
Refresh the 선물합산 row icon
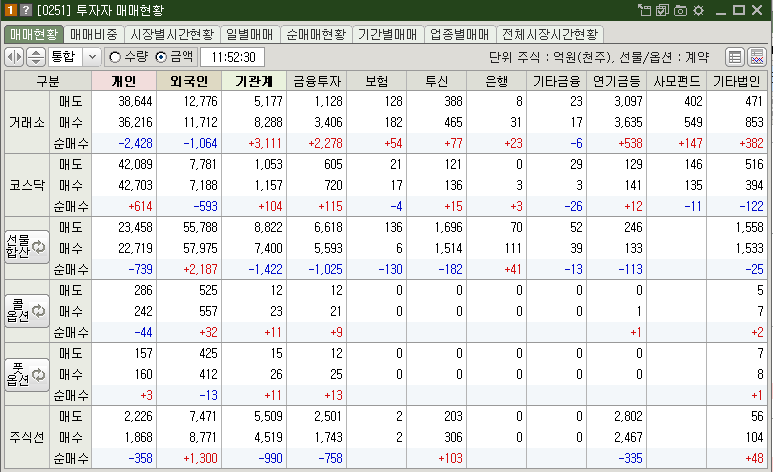pos(38,247)
